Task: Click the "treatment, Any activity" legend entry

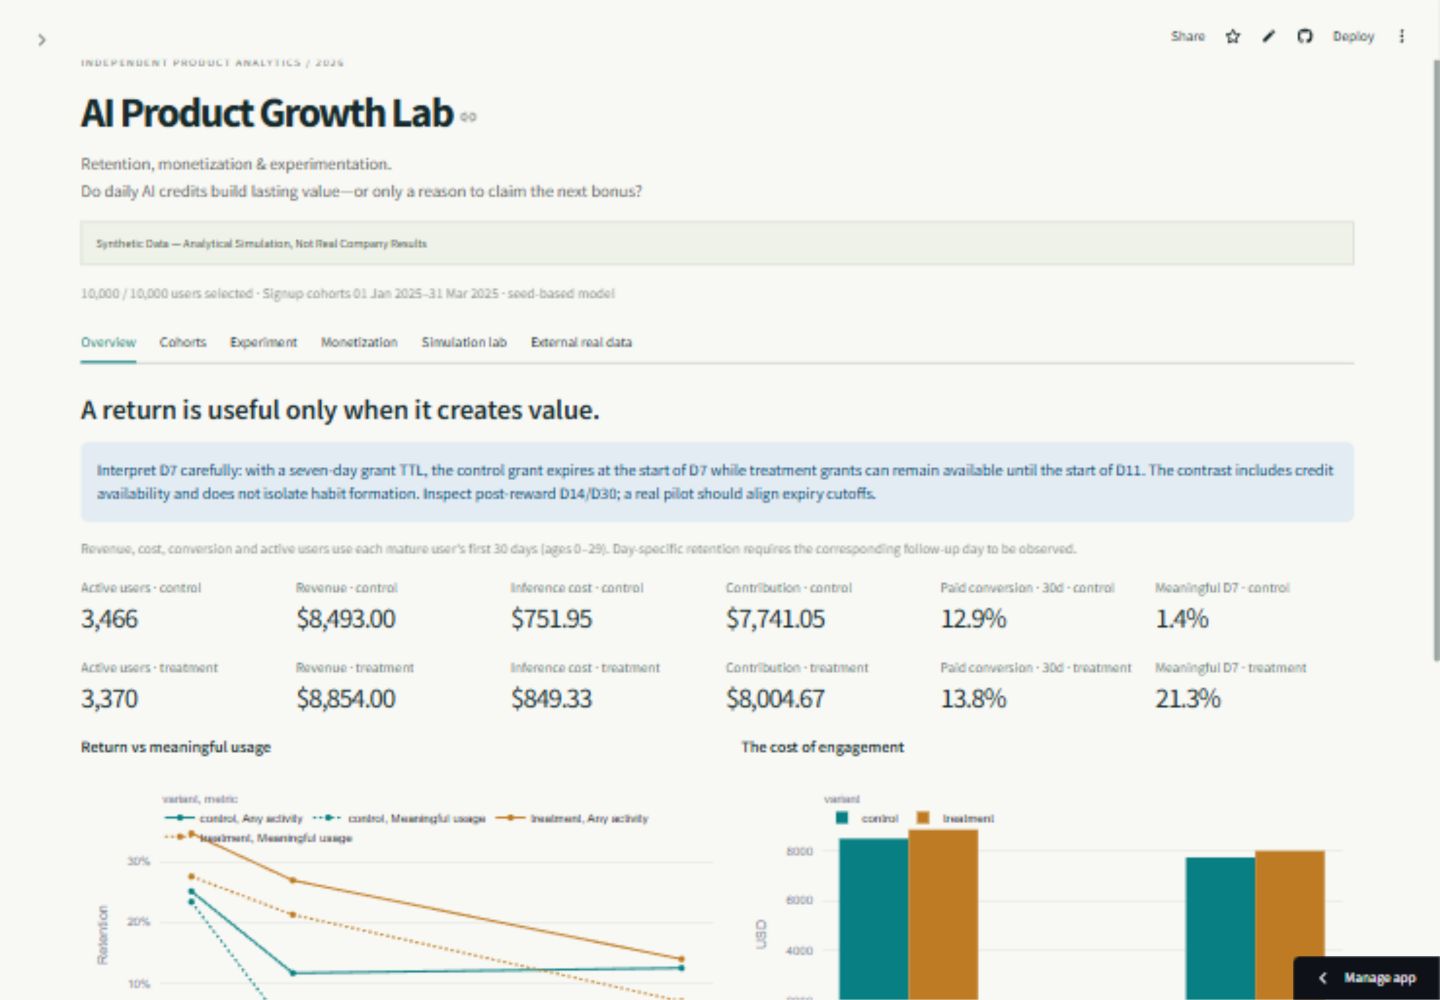Action: [x=572, y=818]
